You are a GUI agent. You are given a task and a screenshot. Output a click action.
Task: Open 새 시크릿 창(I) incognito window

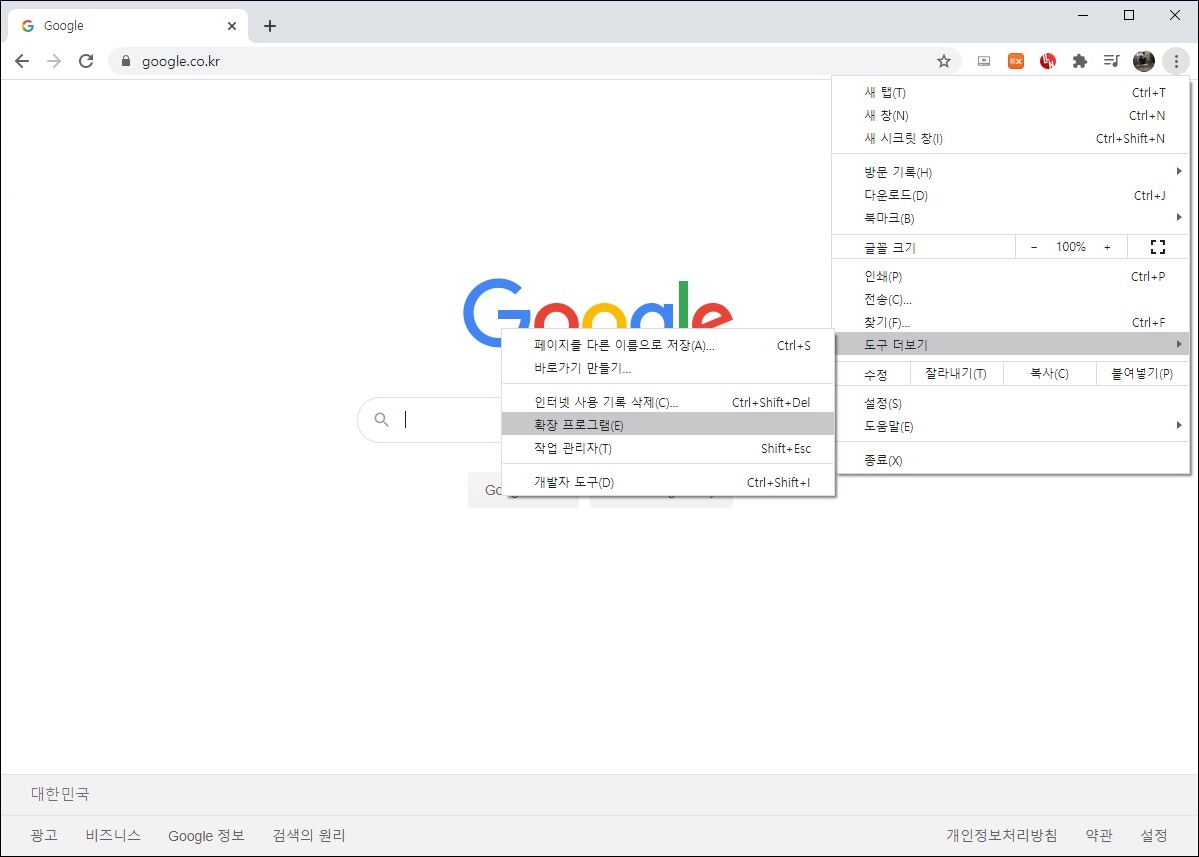click(1011, 138)
